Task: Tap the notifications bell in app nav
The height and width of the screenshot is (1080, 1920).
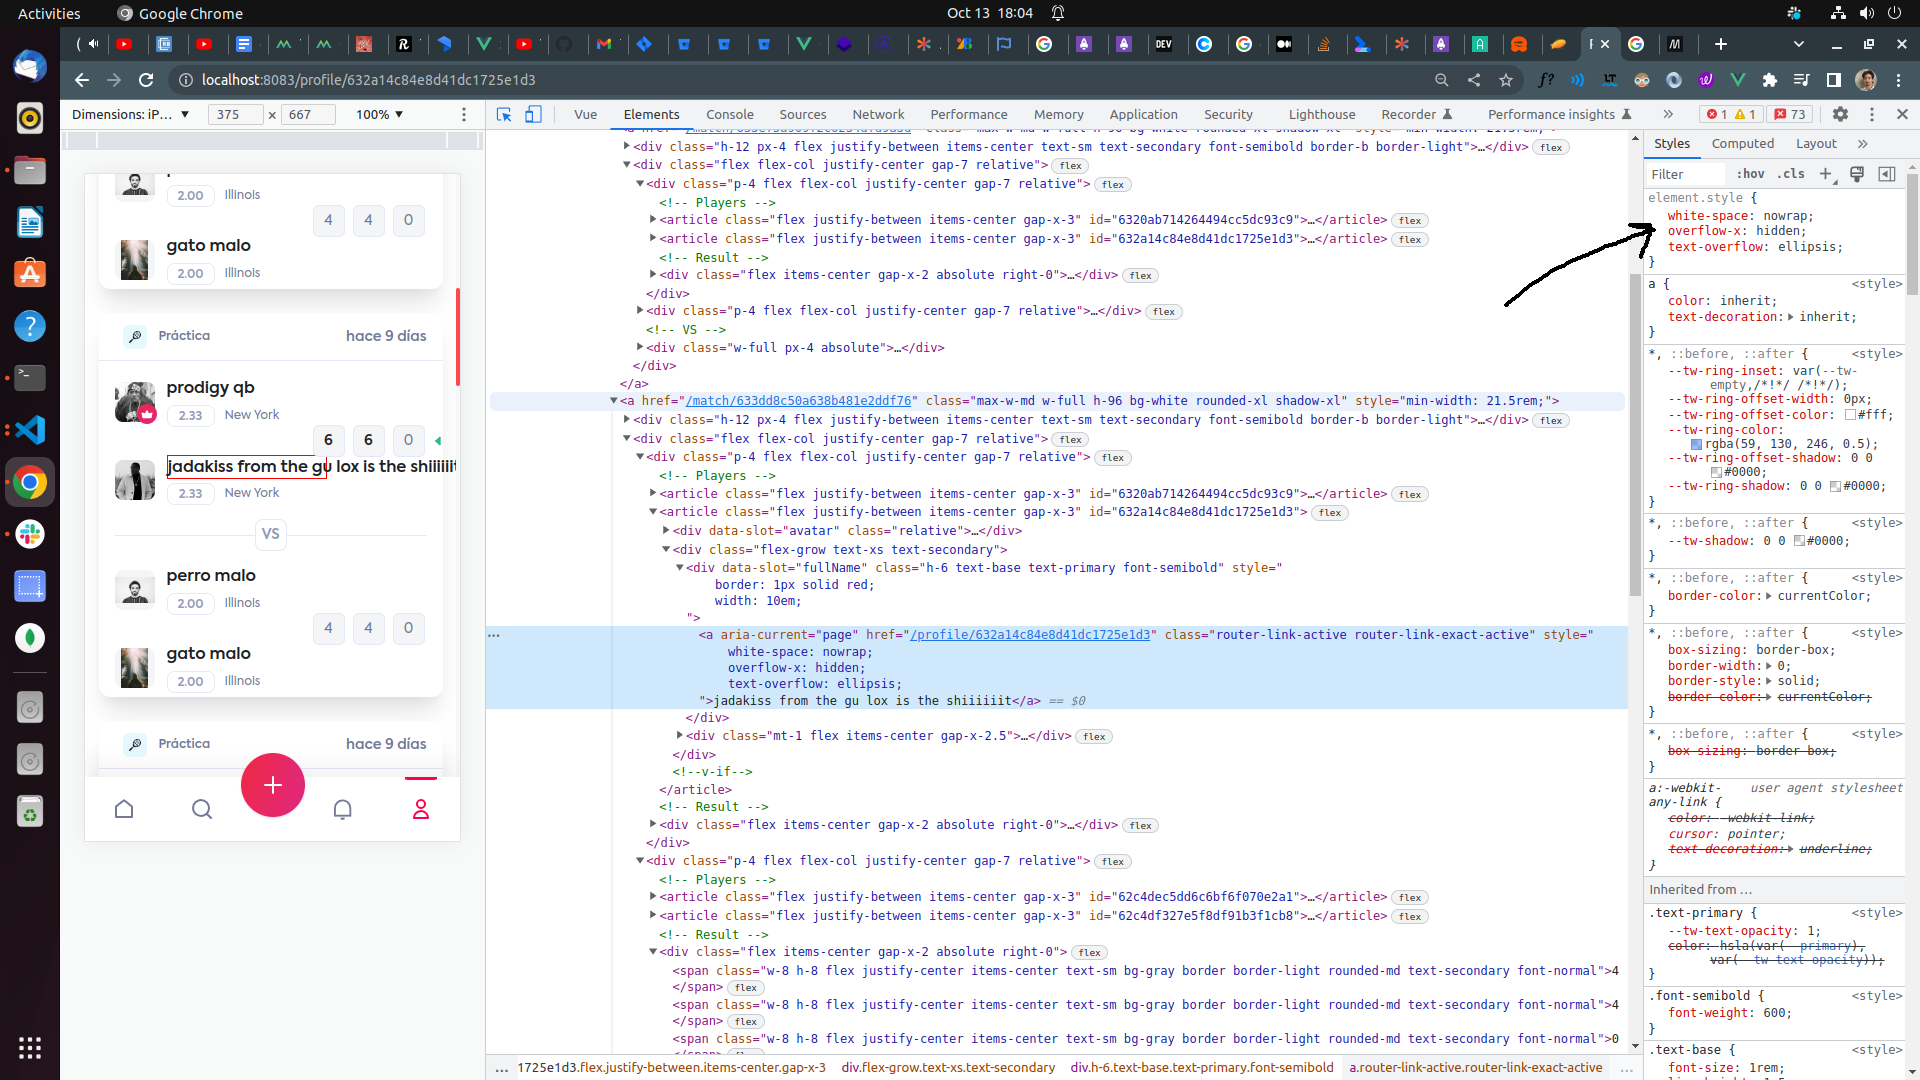Action: (x=342, y=809)
